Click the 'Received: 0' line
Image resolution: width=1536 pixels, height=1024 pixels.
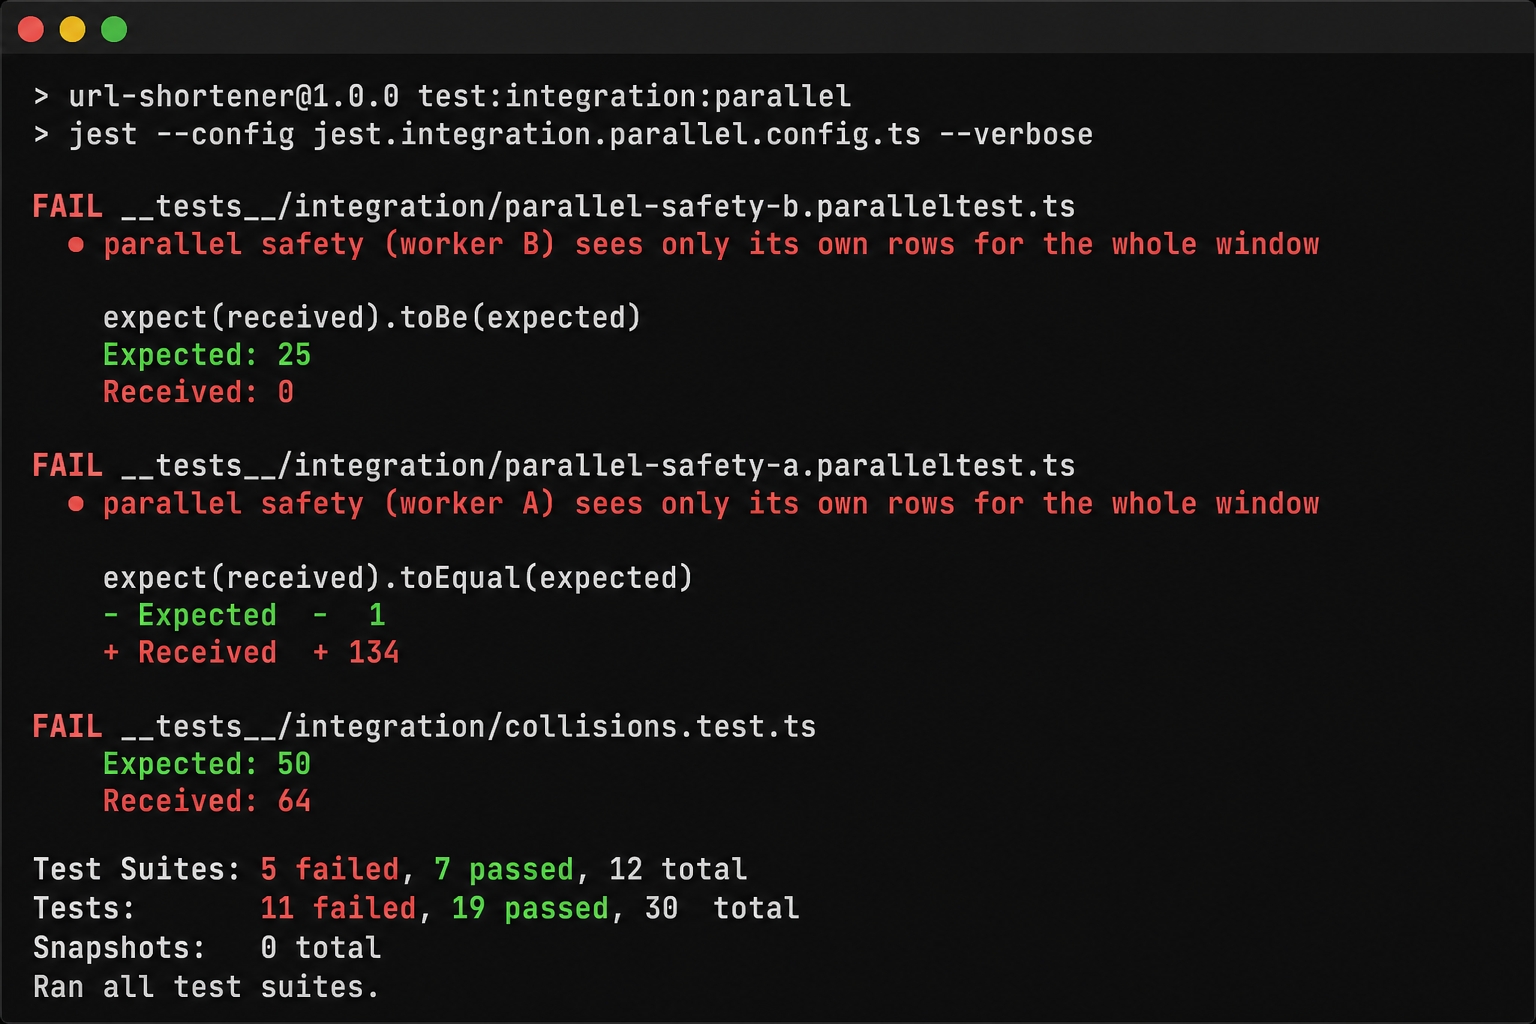click(x=198, y=391)
